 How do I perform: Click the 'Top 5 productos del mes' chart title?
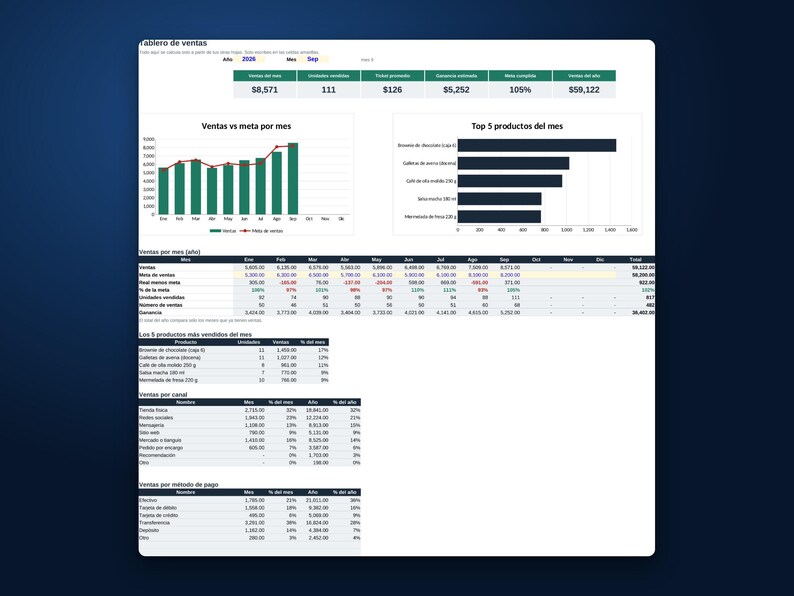coord(517,126)
